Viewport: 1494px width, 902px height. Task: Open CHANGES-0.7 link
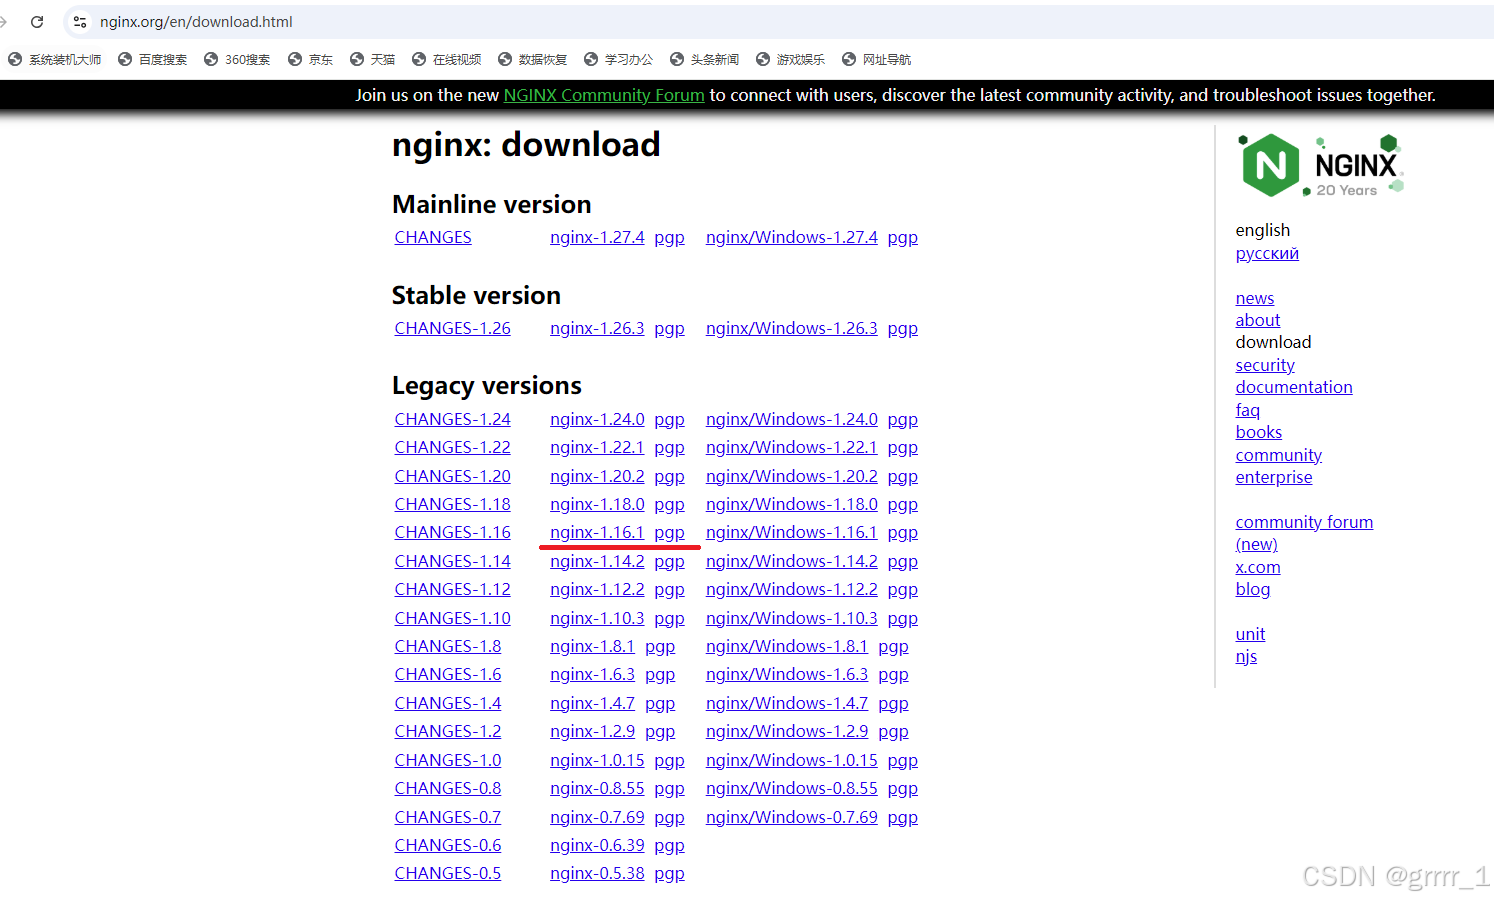[x=448, y=817]
